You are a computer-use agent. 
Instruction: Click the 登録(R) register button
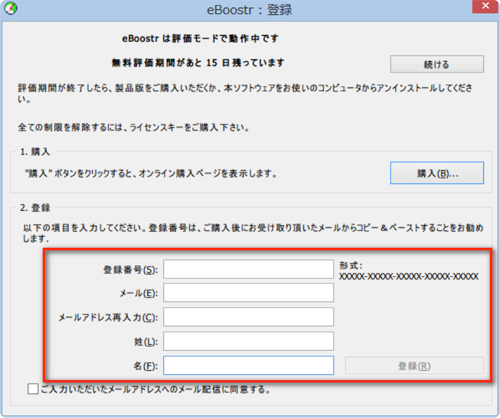coord(414,366)
